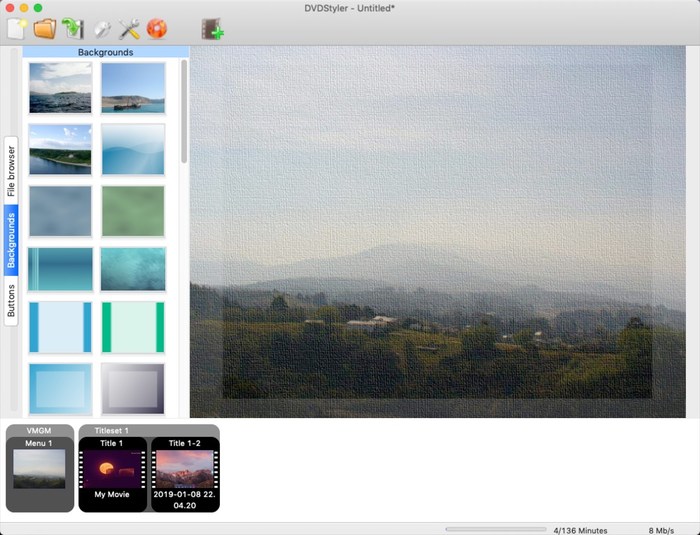Select the Backgrounds side tab
This screenshot has width=700, height=535.
11,240
